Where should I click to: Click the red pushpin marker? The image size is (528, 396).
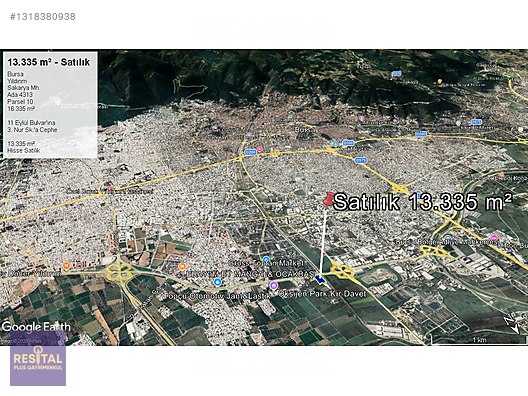click(x=328, y=199)
